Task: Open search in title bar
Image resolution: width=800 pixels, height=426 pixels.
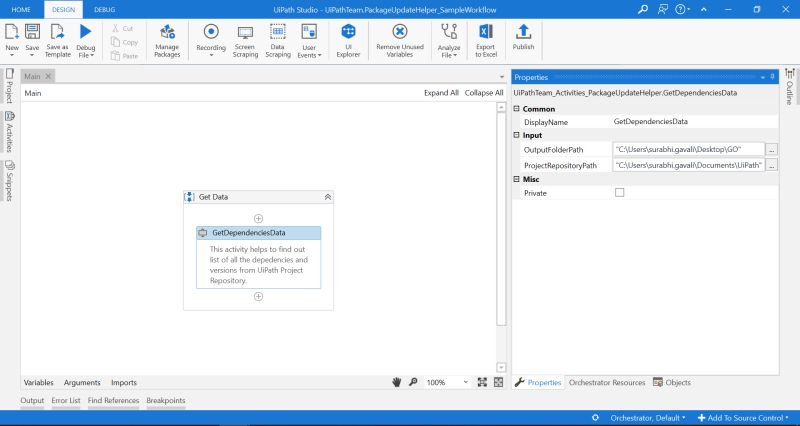Action: point(643,9)
